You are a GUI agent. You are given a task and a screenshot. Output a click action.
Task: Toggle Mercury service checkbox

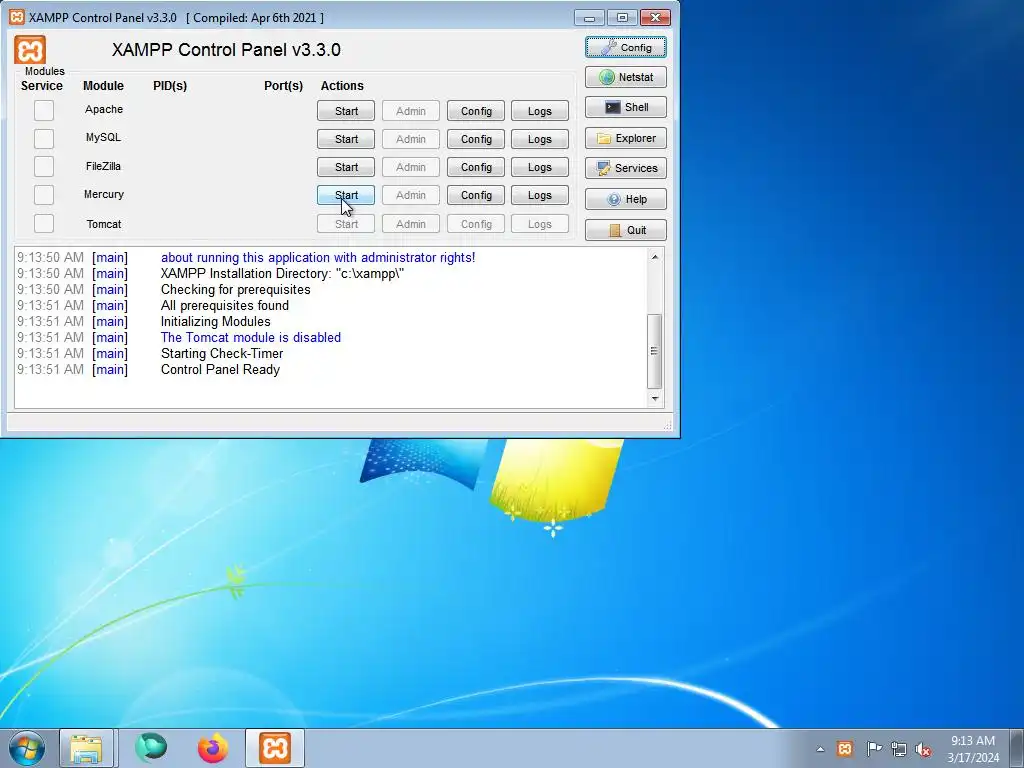coord(44,195)
